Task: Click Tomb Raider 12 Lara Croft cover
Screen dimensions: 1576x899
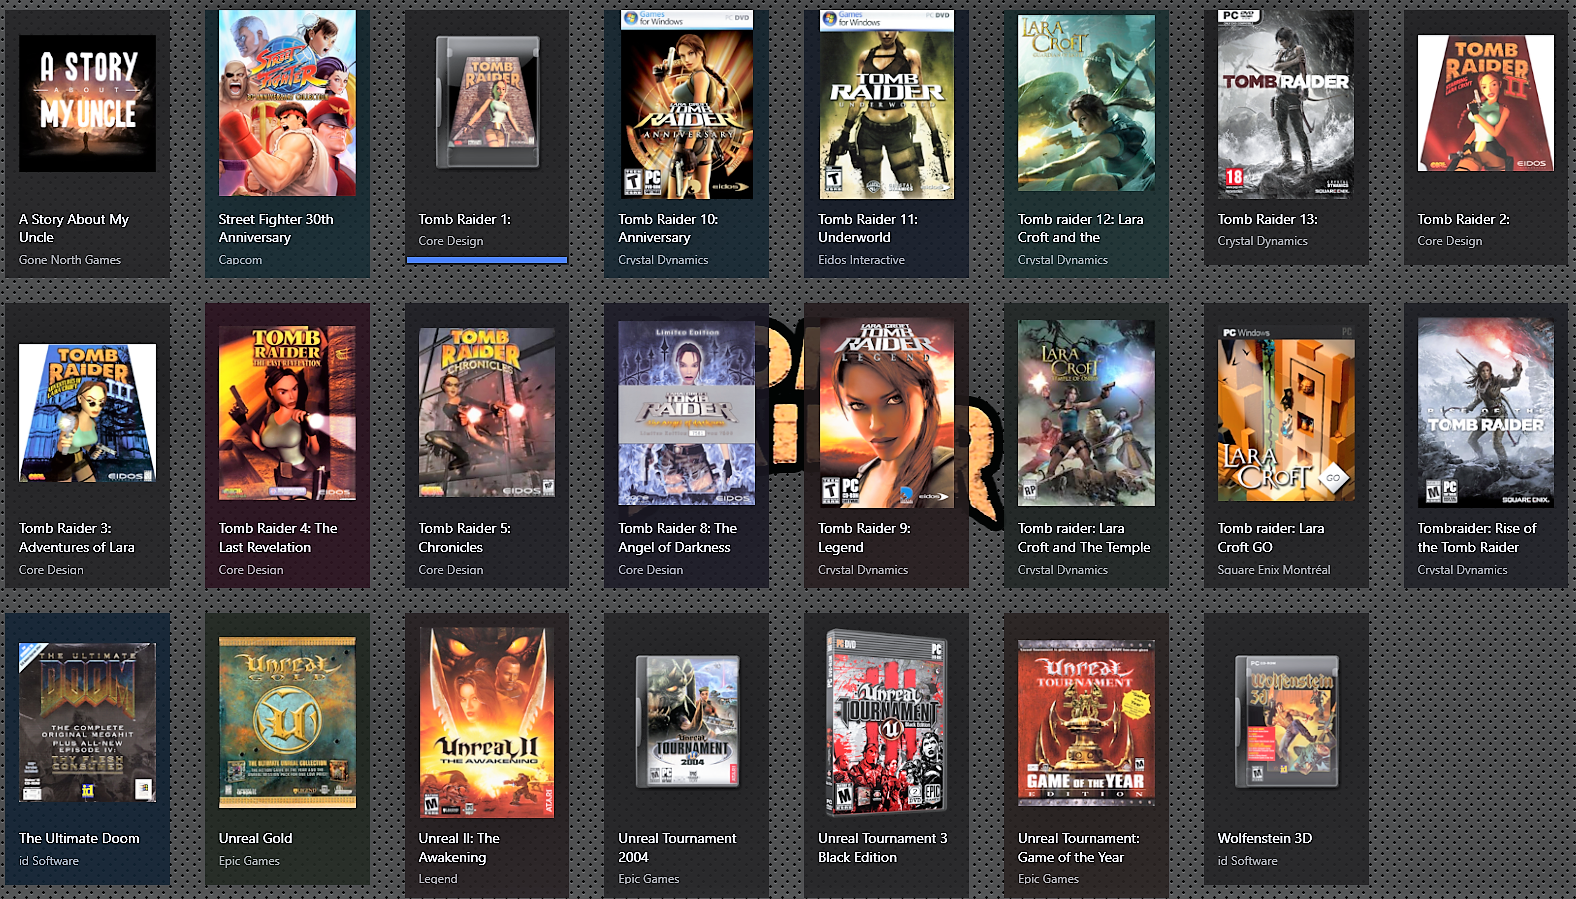Action: point(1086,103)
